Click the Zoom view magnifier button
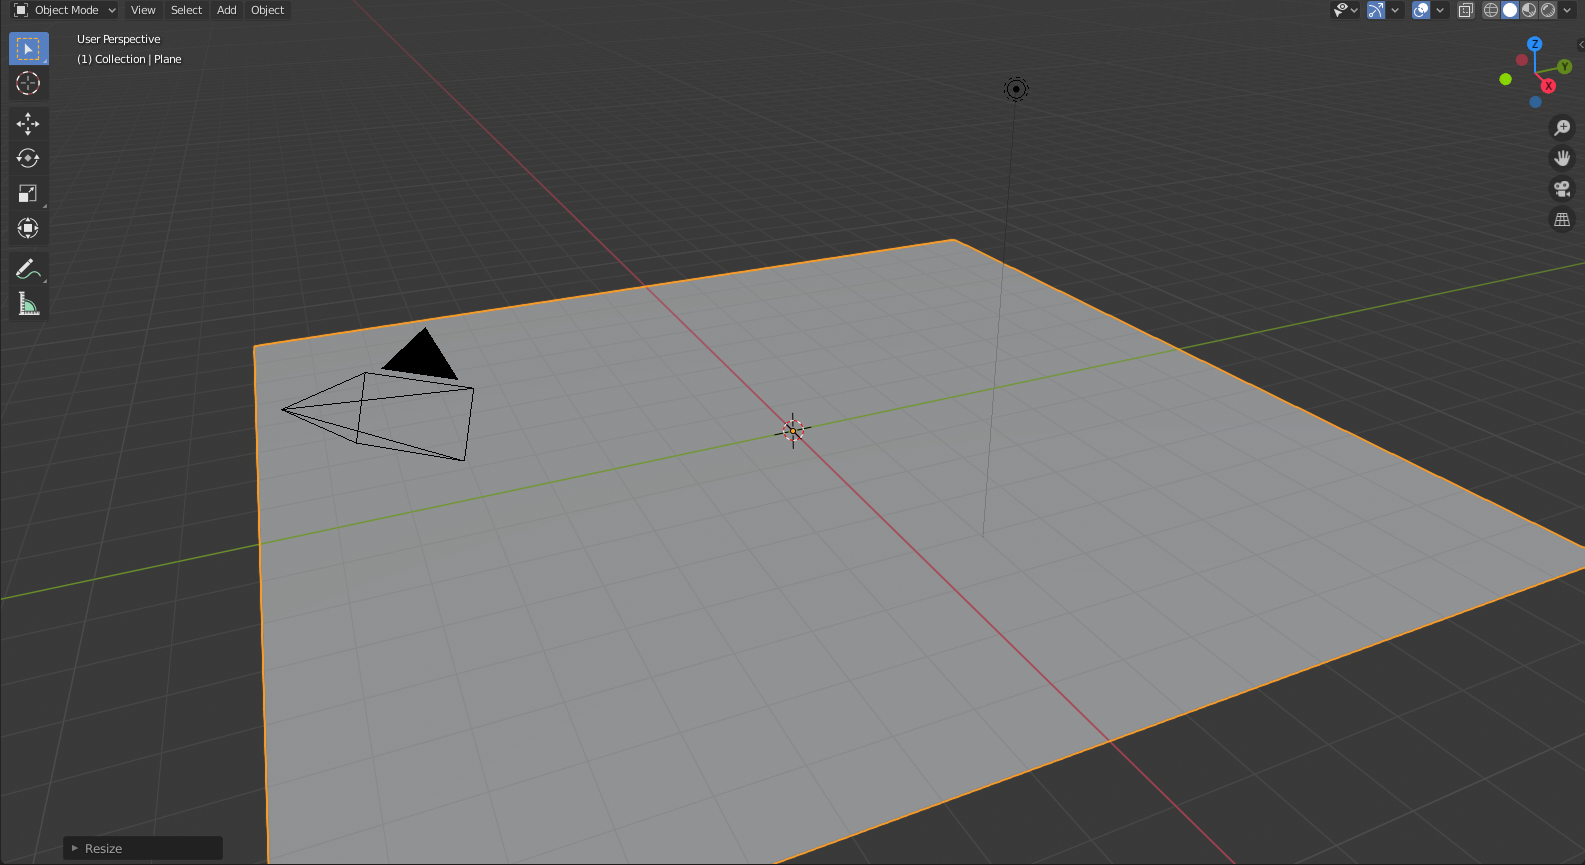The width and height of the screenshot is (1585, 865). pos(1562,128)
